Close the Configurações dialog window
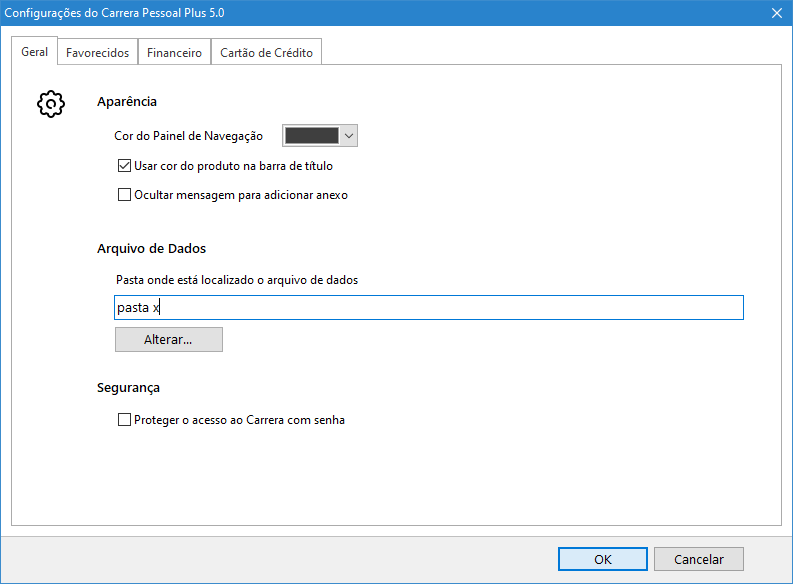This screenshot has height=584, width=793. coord(776,12)
